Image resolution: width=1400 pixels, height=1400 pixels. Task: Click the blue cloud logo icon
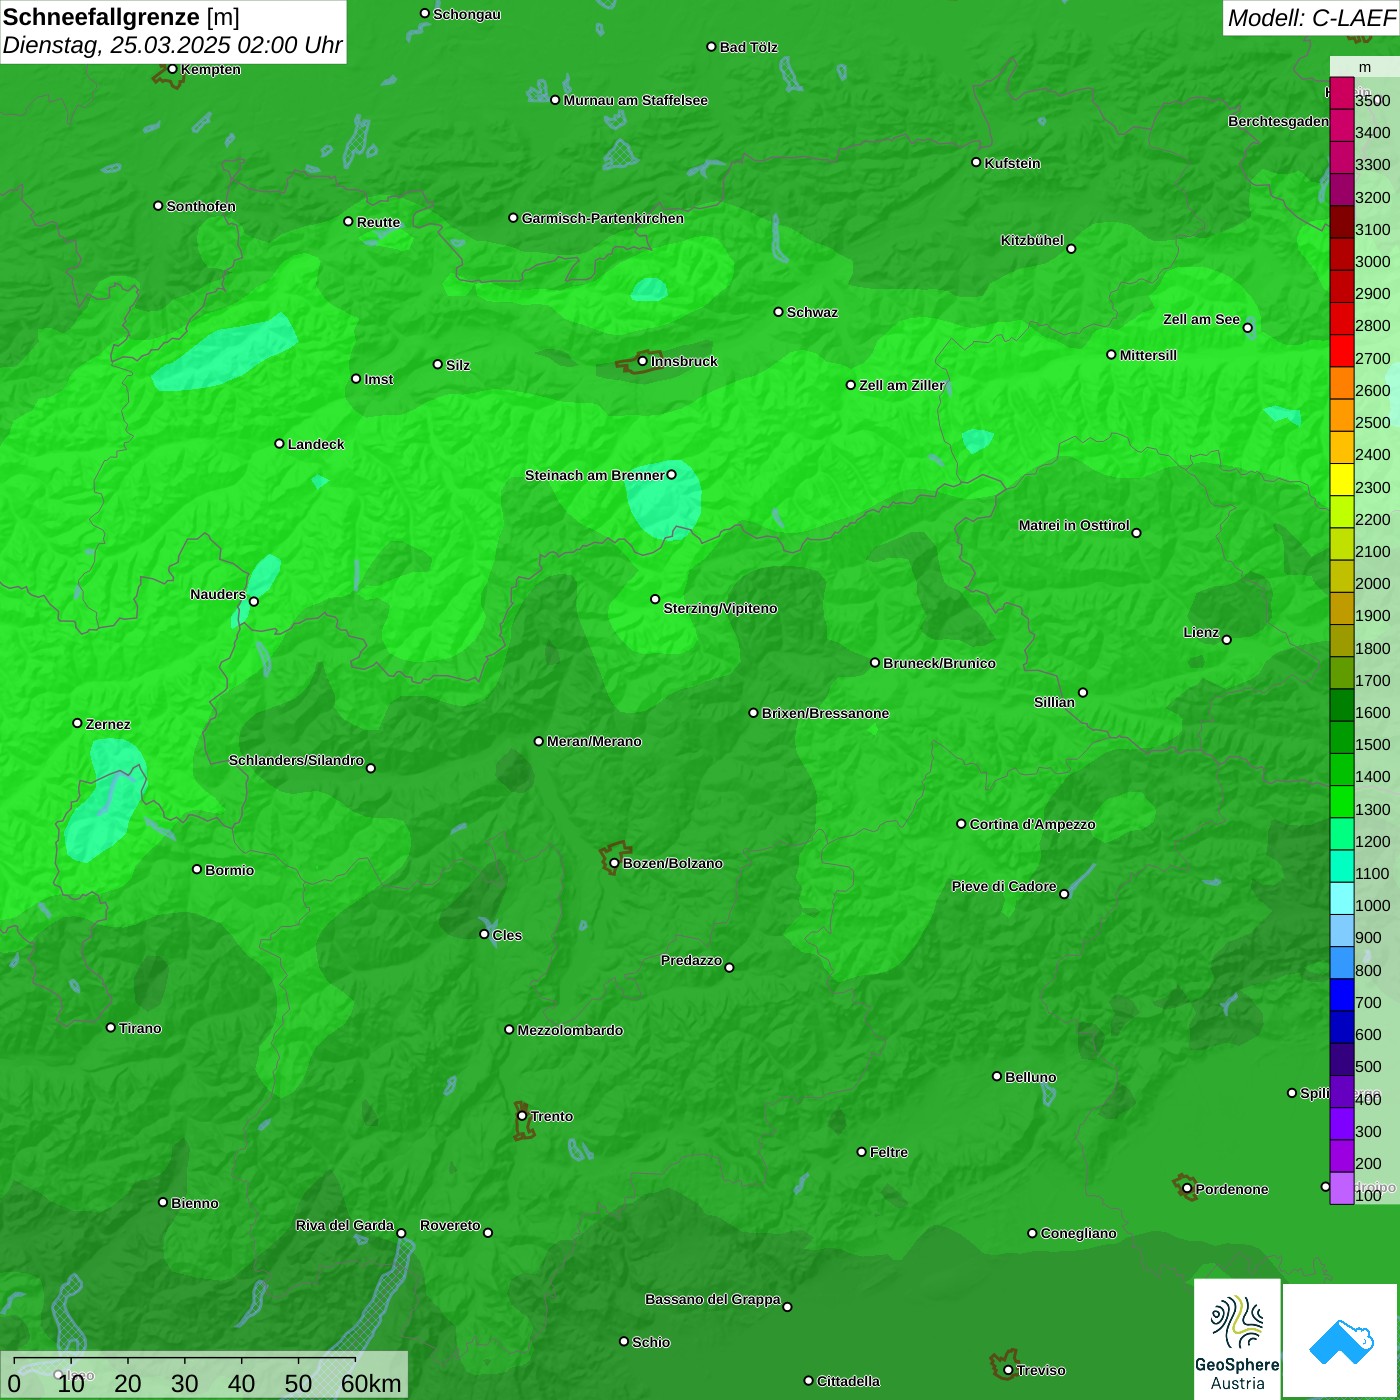pos(1340,1341)
